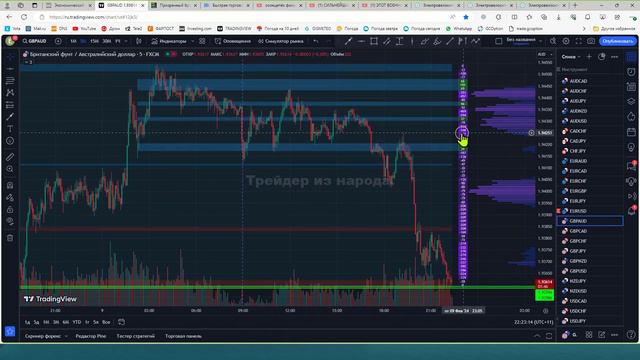The width and height of the screenshot is (640, 360).
Task: Open the Список watchlist name dropdown
Action: pos(571,57)
